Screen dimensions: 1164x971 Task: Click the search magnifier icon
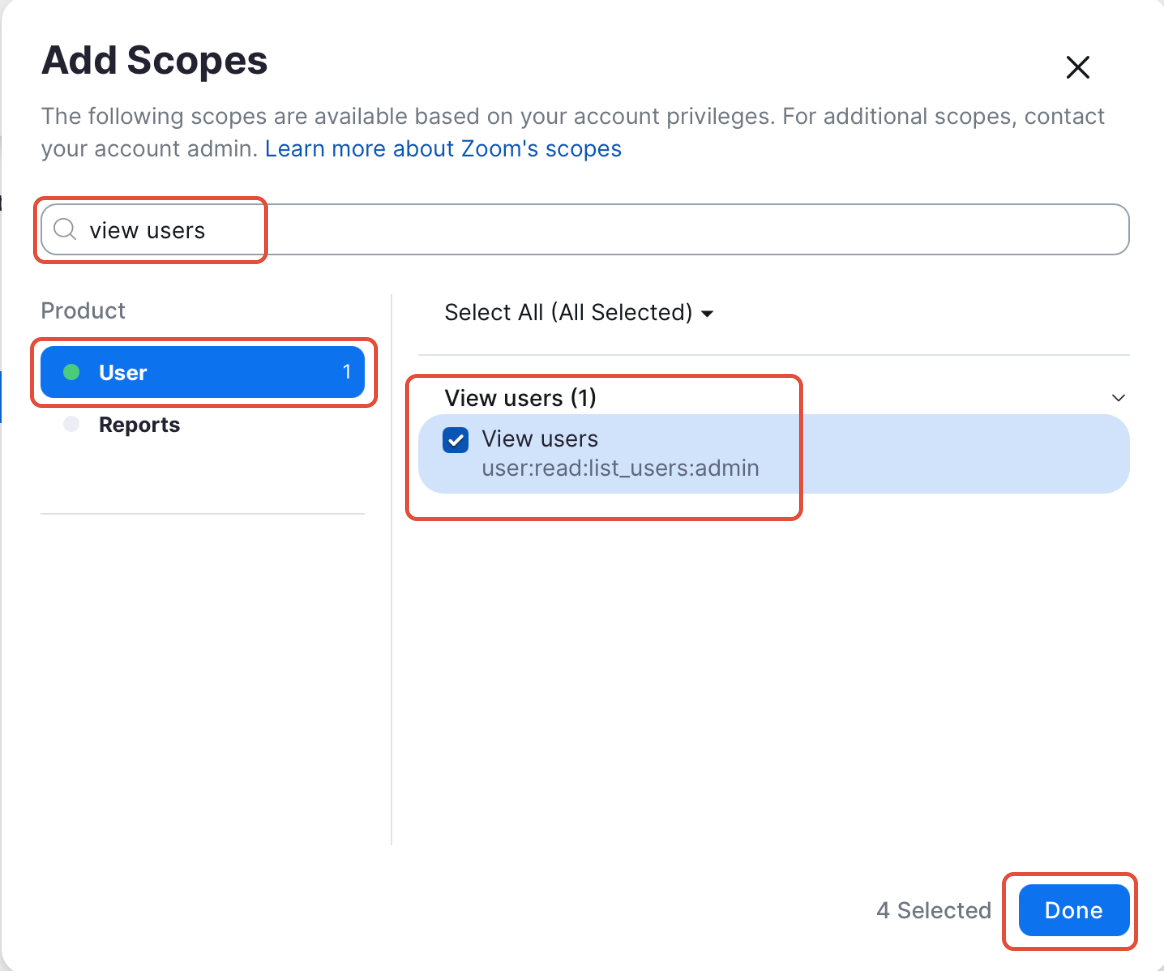pyautogui.click(x=65, y=229)
